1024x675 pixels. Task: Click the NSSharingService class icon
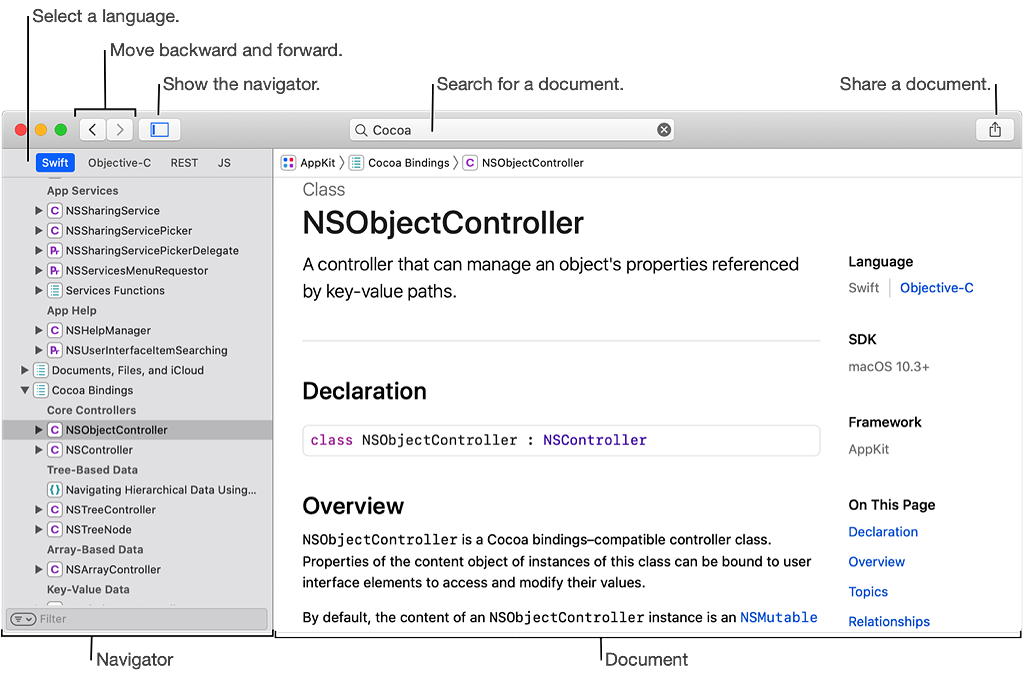click(55, 211)
